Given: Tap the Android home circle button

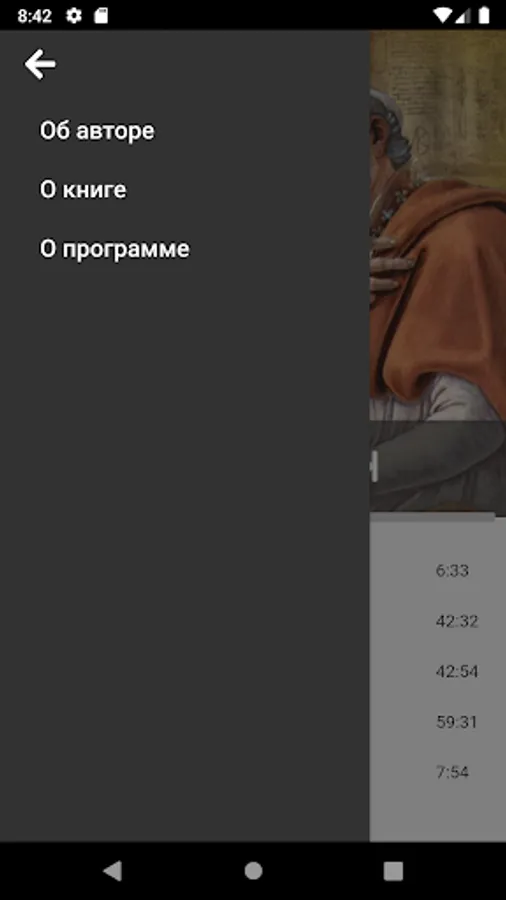Looking at the screenshot, I should 253,871.
